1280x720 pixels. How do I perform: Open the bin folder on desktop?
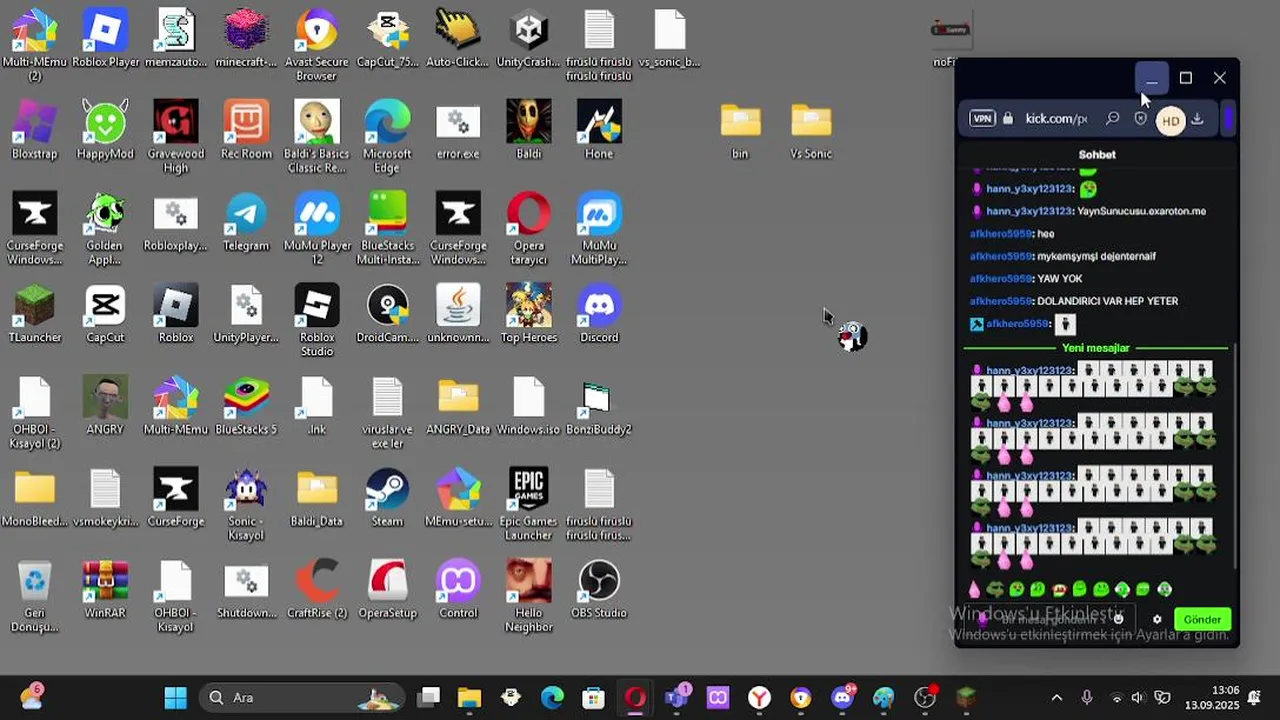740,130
